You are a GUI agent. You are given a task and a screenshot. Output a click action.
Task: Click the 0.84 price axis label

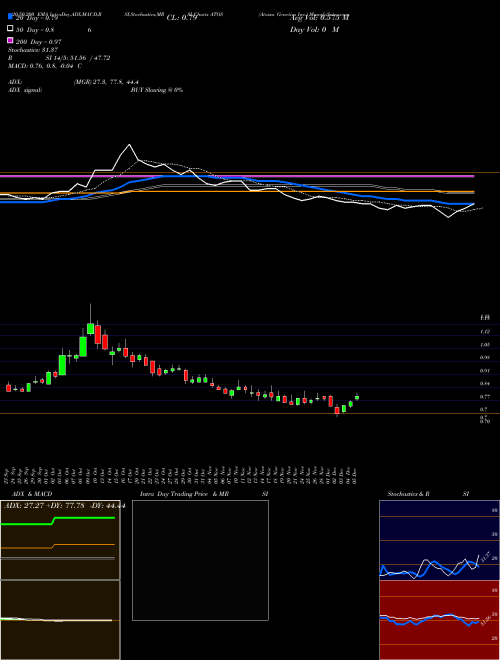[484, 383]
